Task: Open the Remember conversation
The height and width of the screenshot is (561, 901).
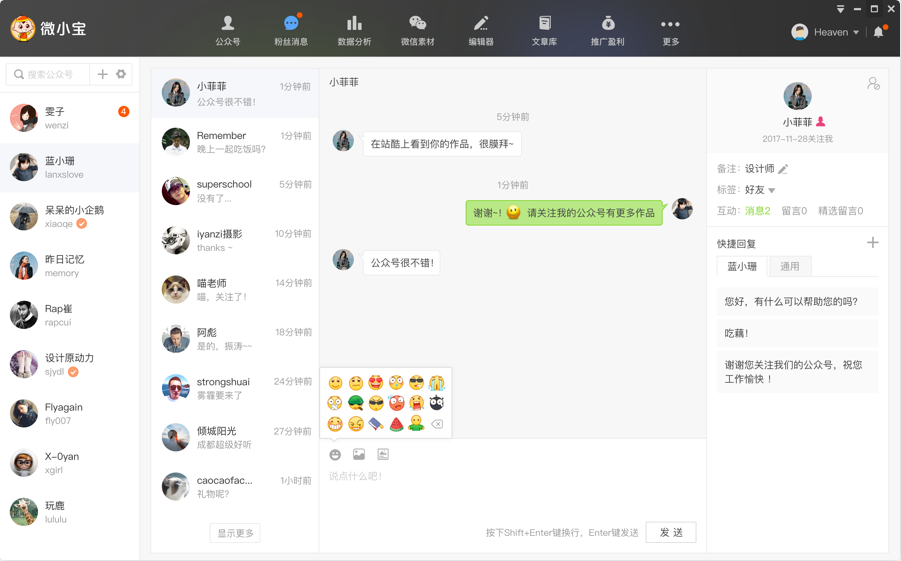Action: (x=235, y=142)
